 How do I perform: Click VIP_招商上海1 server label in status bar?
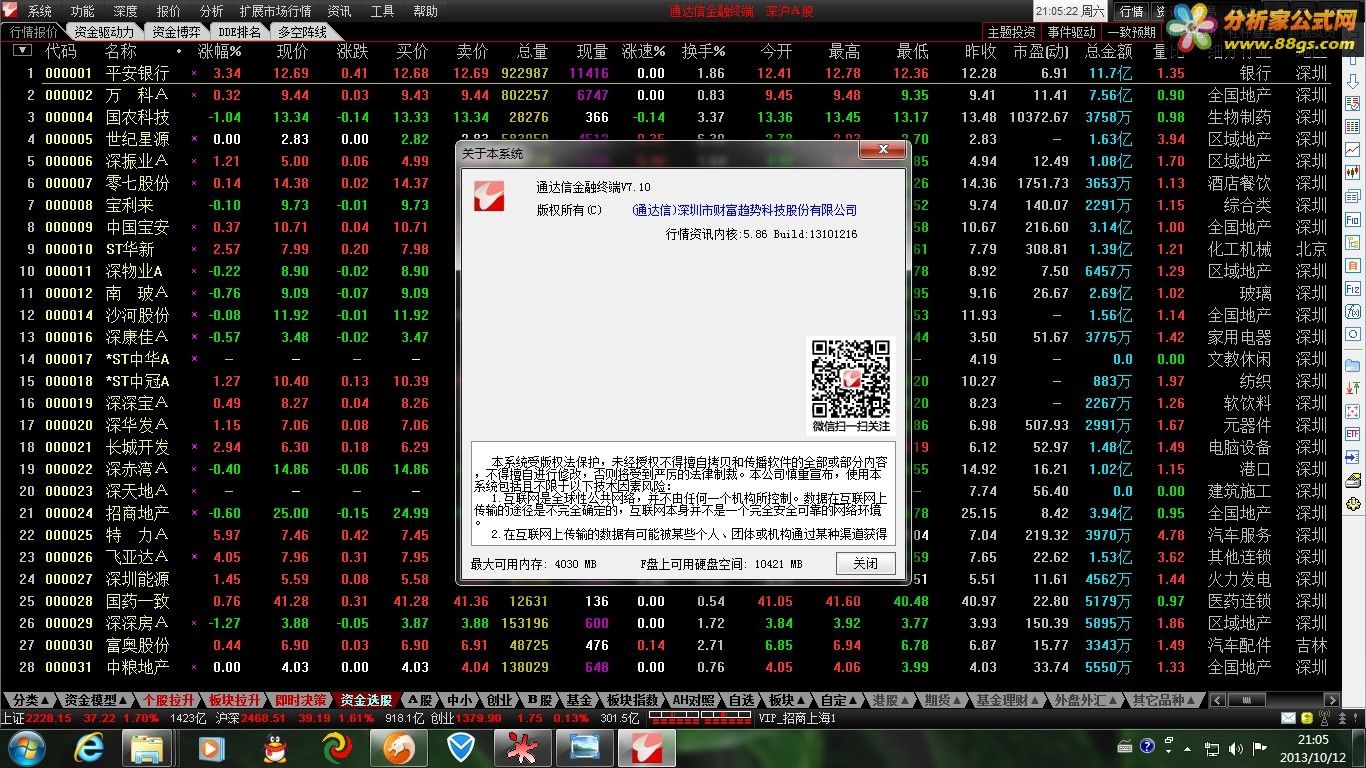click(x=797, y=718)
